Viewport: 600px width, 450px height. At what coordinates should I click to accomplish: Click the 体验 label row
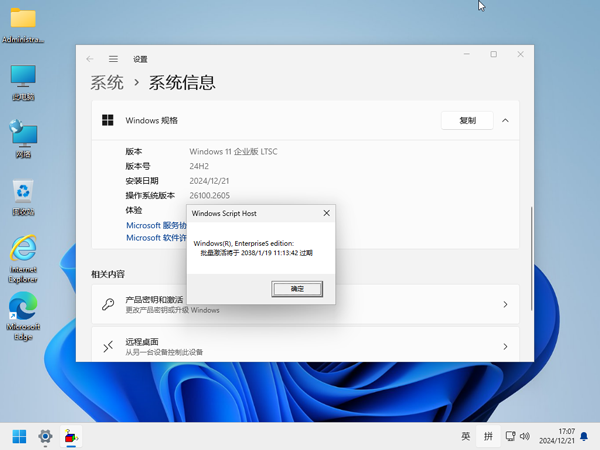pyautogui.click(x=134, y=210)
